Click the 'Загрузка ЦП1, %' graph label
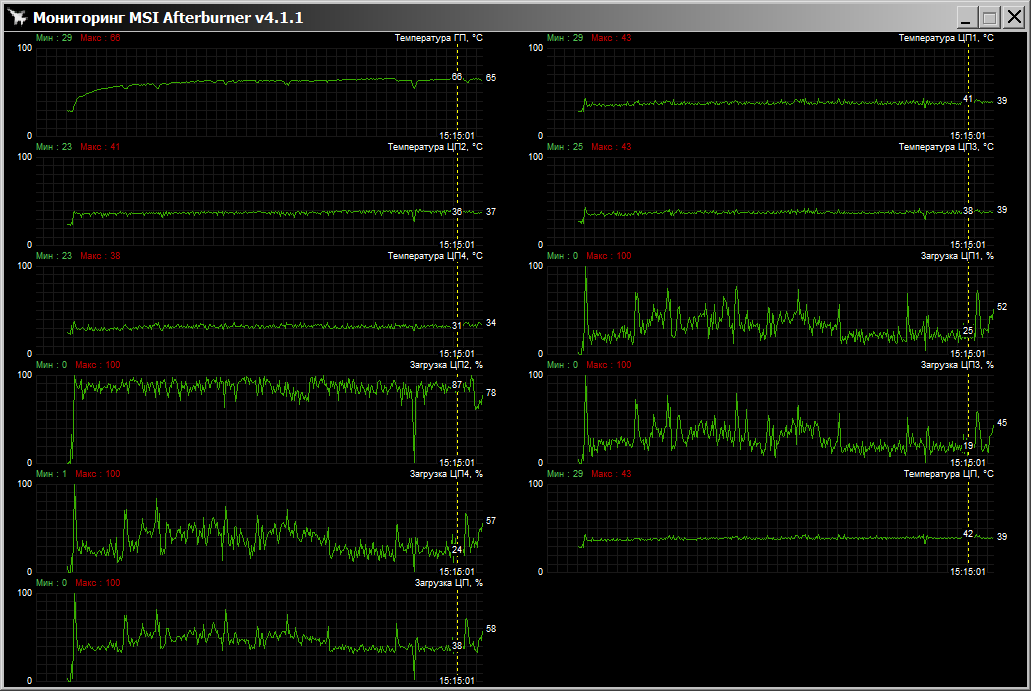 pyautogui.click(x=956, y=256)
